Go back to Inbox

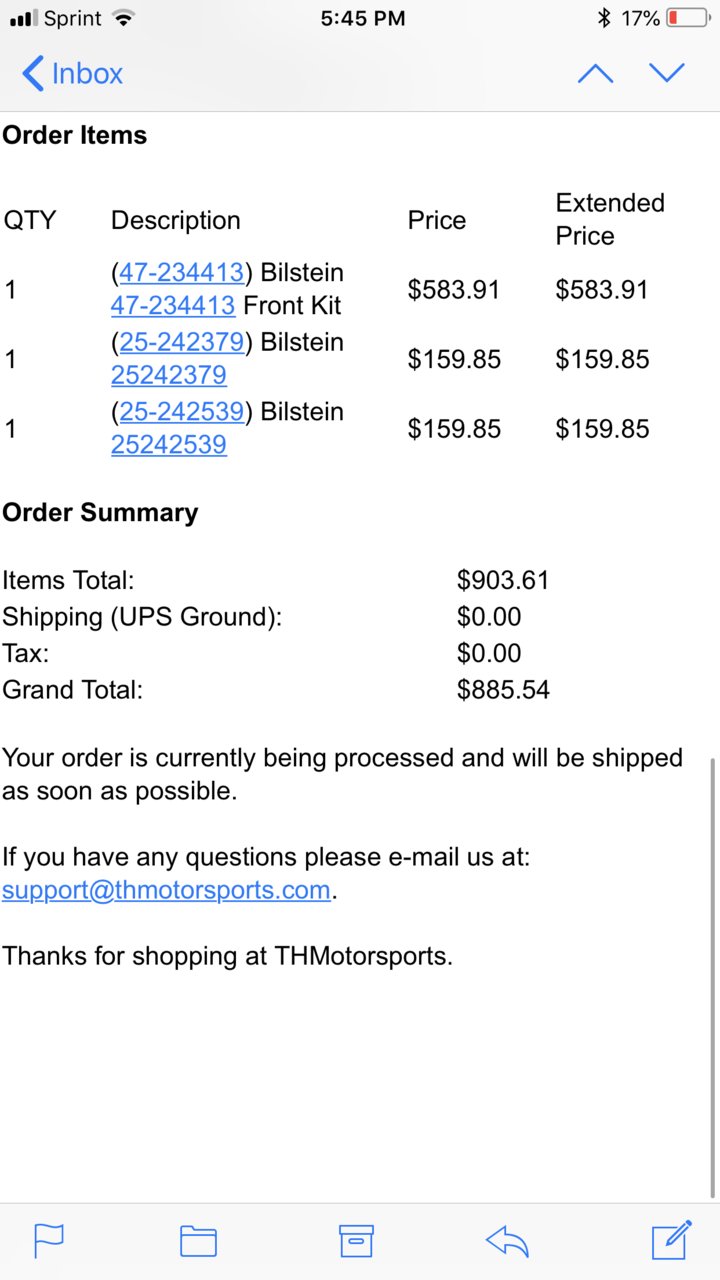(x=72, y=74)
